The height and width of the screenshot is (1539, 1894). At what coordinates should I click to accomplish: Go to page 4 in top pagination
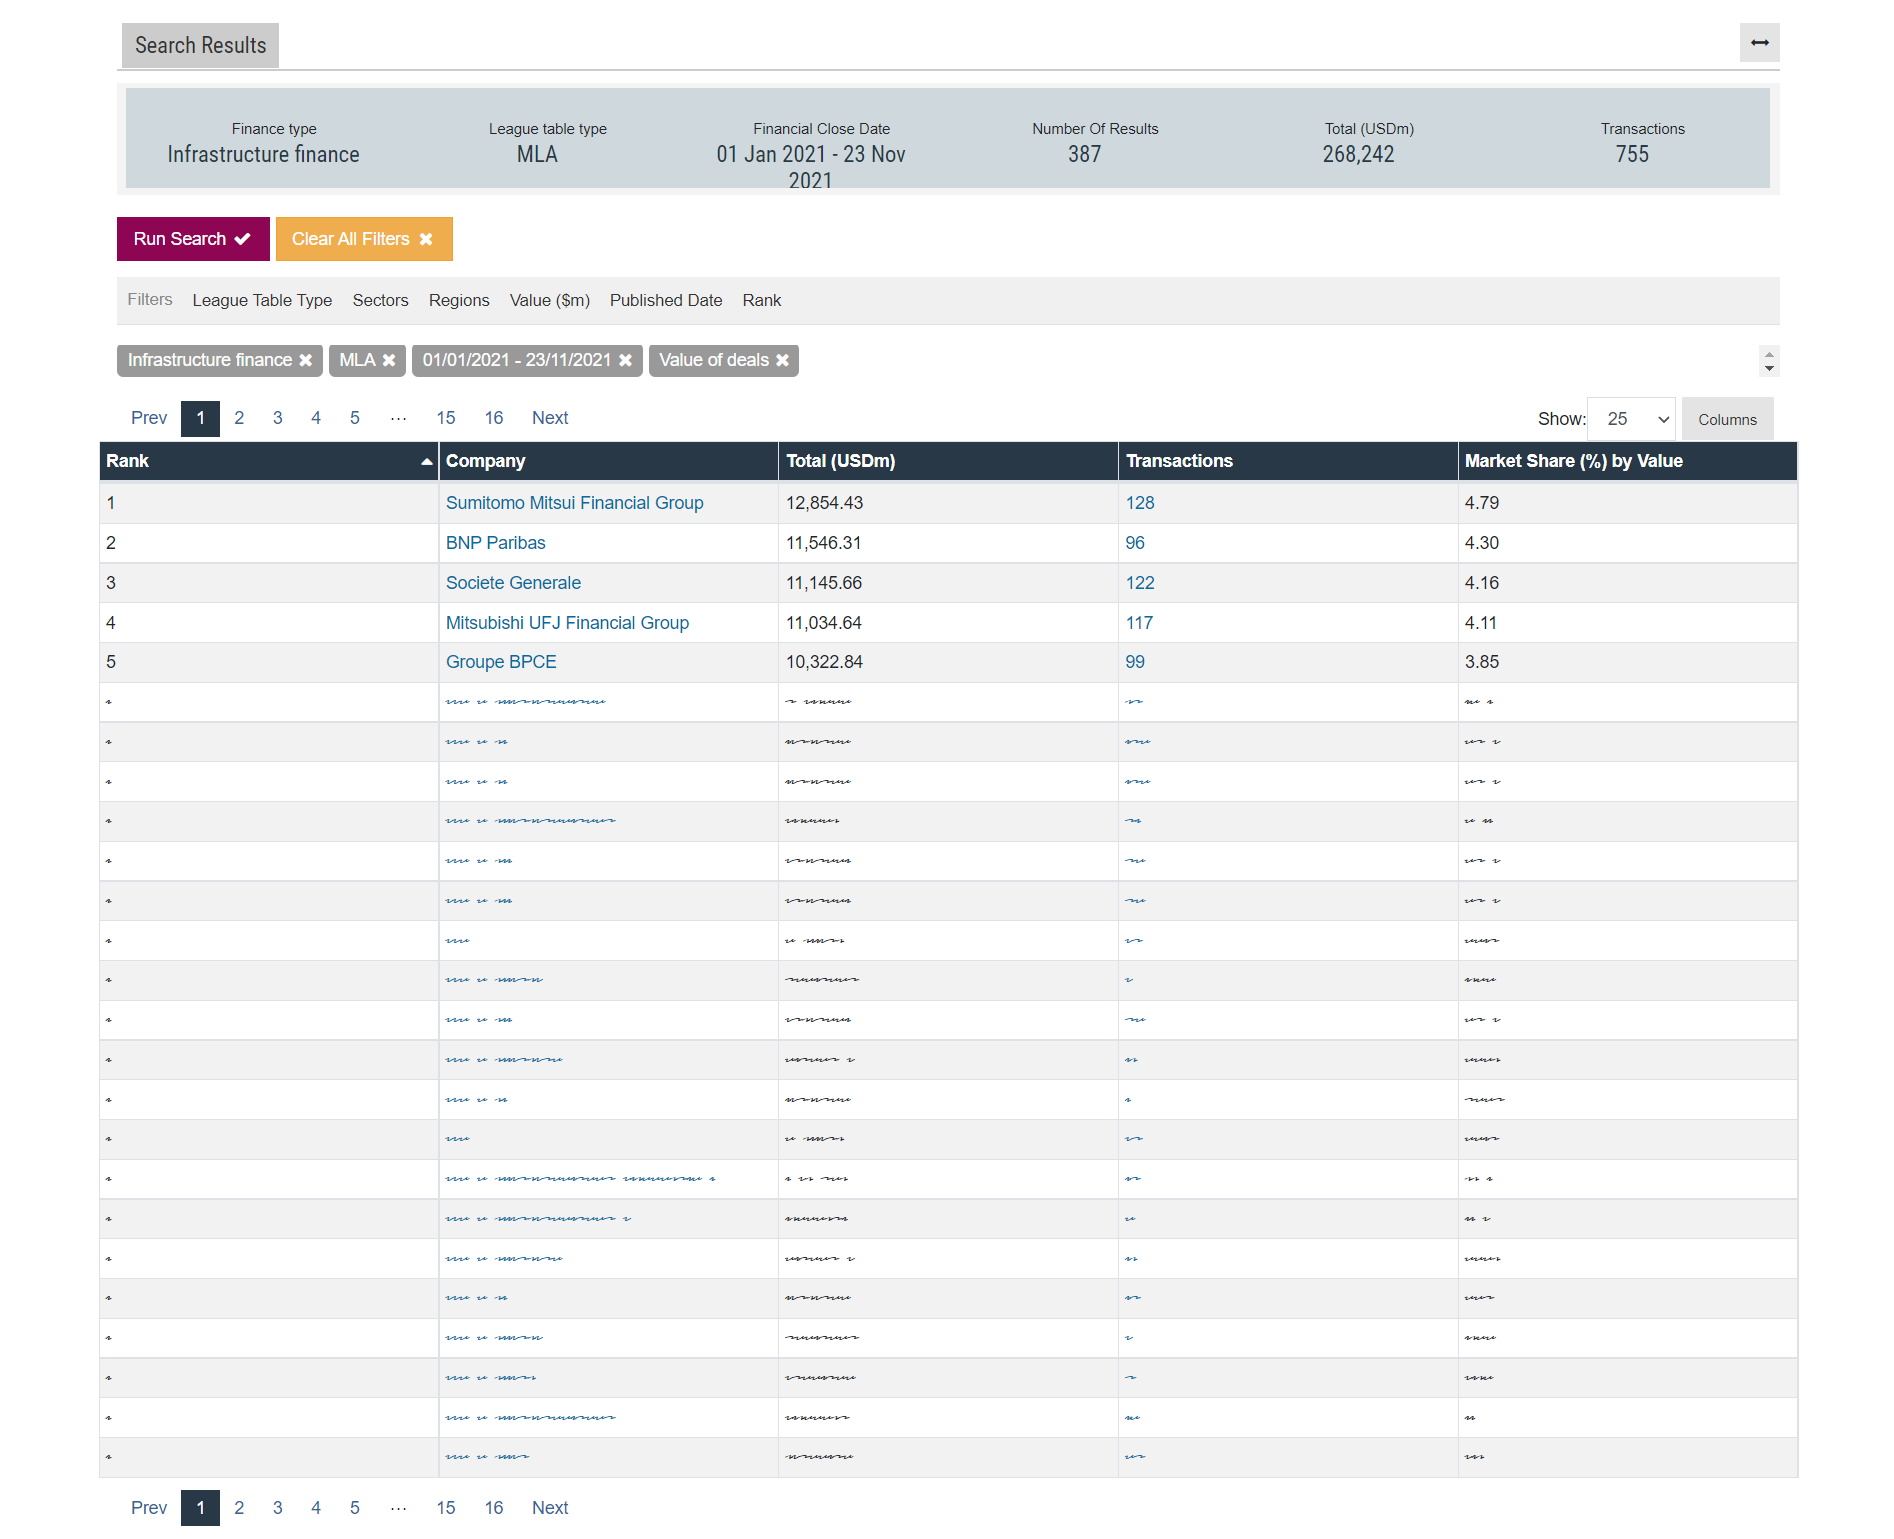pos(316,418)
